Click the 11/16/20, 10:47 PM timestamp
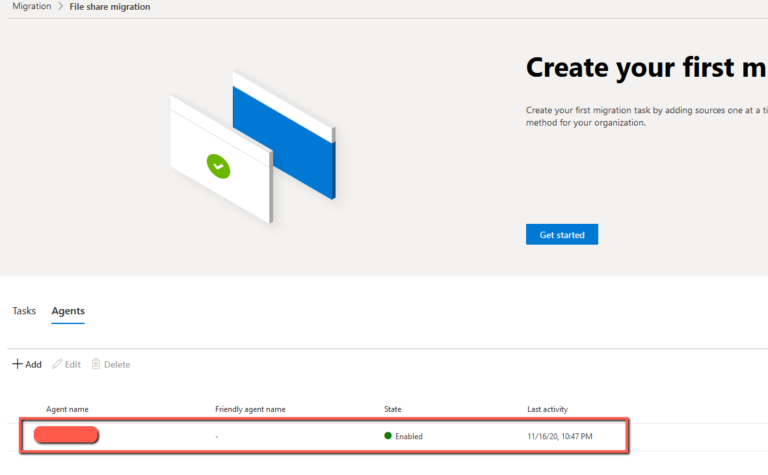The height and width of the screenshot is (475, 768). [x=559, y=436]
